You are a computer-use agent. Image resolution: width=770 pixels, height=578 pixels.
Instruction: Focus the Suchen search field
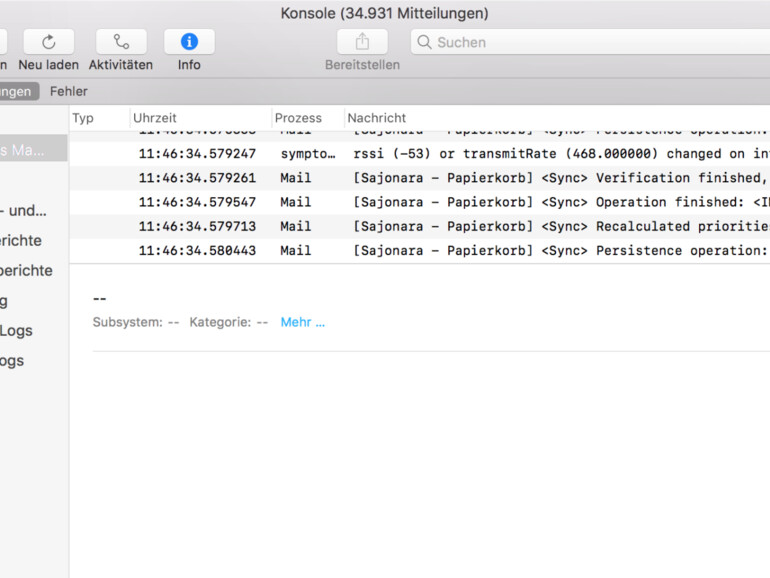(x=590, y=42)
